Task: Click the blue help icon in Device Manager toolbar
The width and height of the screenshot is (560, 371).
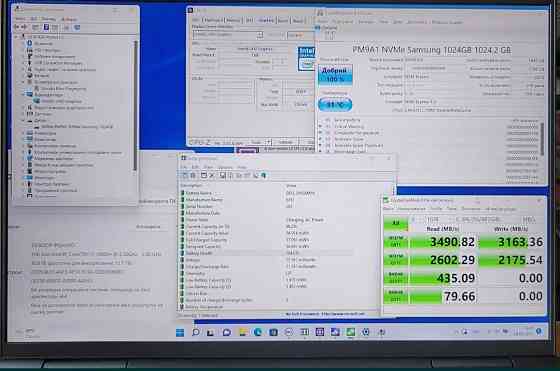Action: (x=46, y=27)
